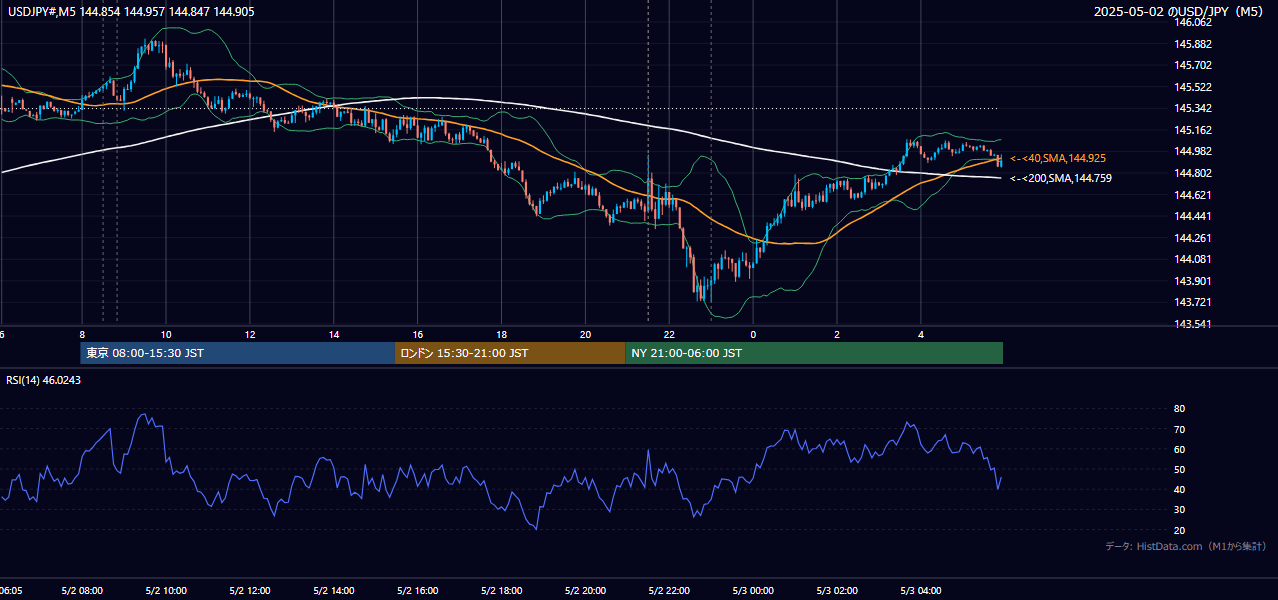Click hour label 12 under the price chart
Screen dimensions: 1278x600
click(250, 334)
